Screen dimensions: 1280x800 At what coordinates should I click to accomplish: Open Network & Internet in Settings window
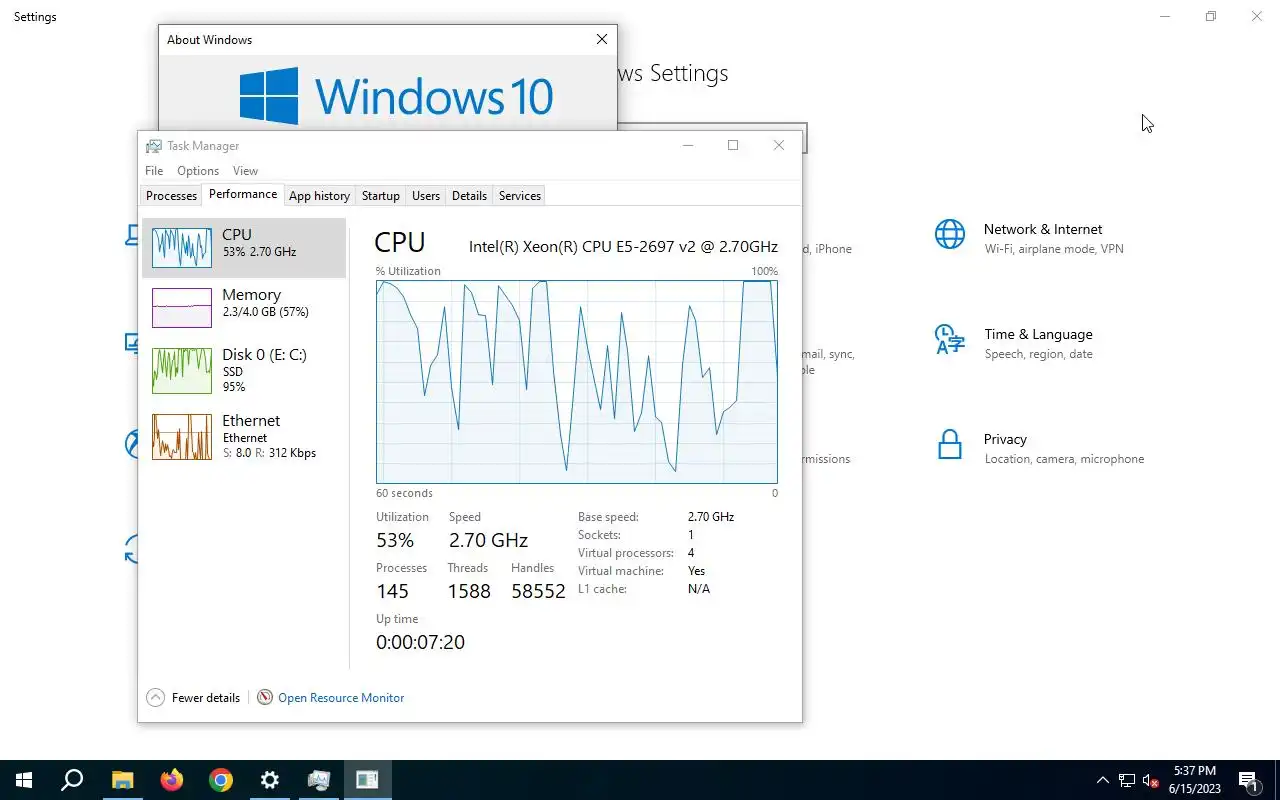click(1043, 238)
